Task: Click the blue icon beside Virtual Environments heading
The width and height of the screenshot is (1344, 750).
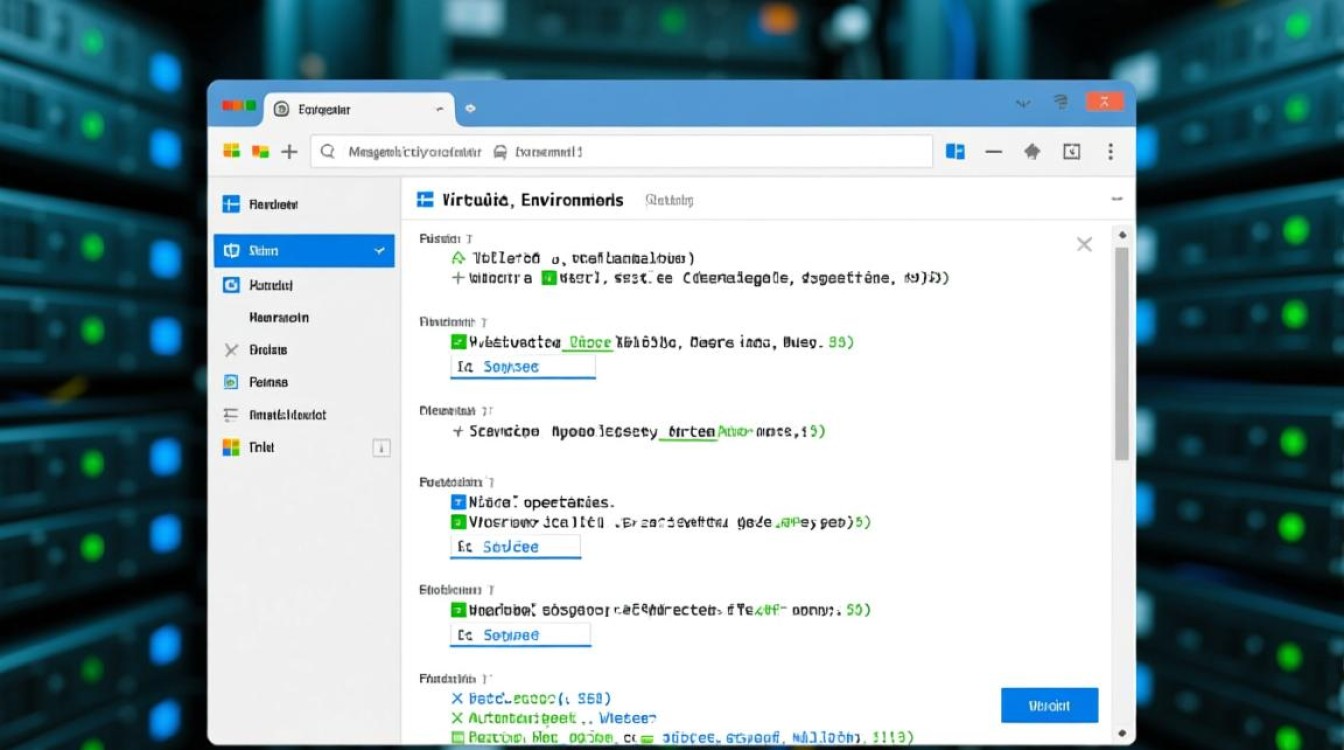Action: [425, 200]
